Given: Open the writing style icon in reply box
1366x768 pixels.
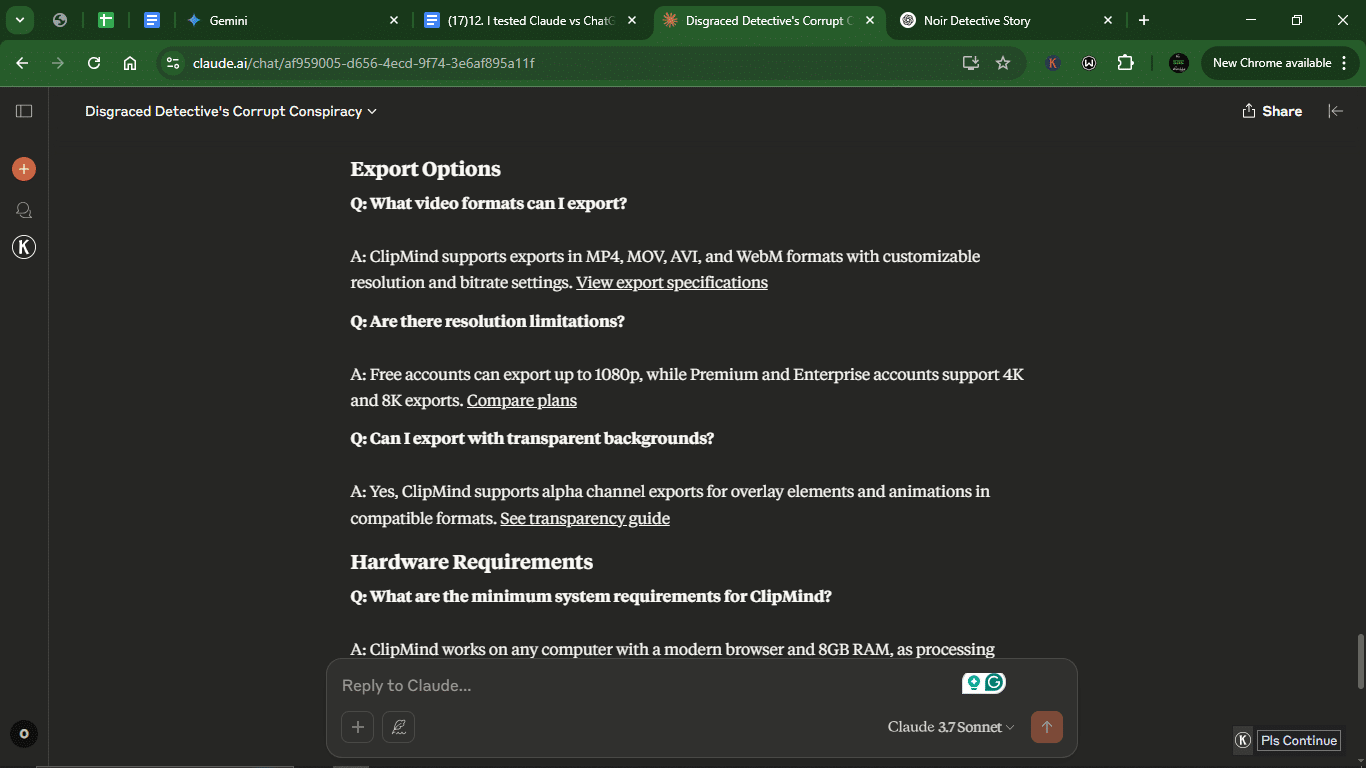Looking at the screenshot, I should pos(398,727).
